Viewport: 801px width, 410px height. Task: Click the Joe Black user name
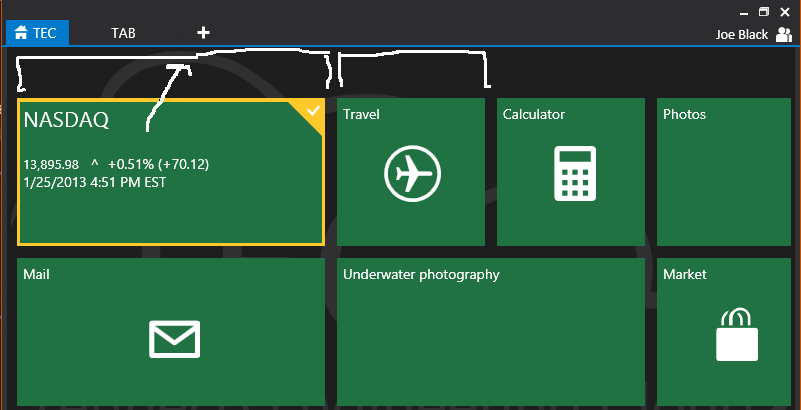pos(742,34)
